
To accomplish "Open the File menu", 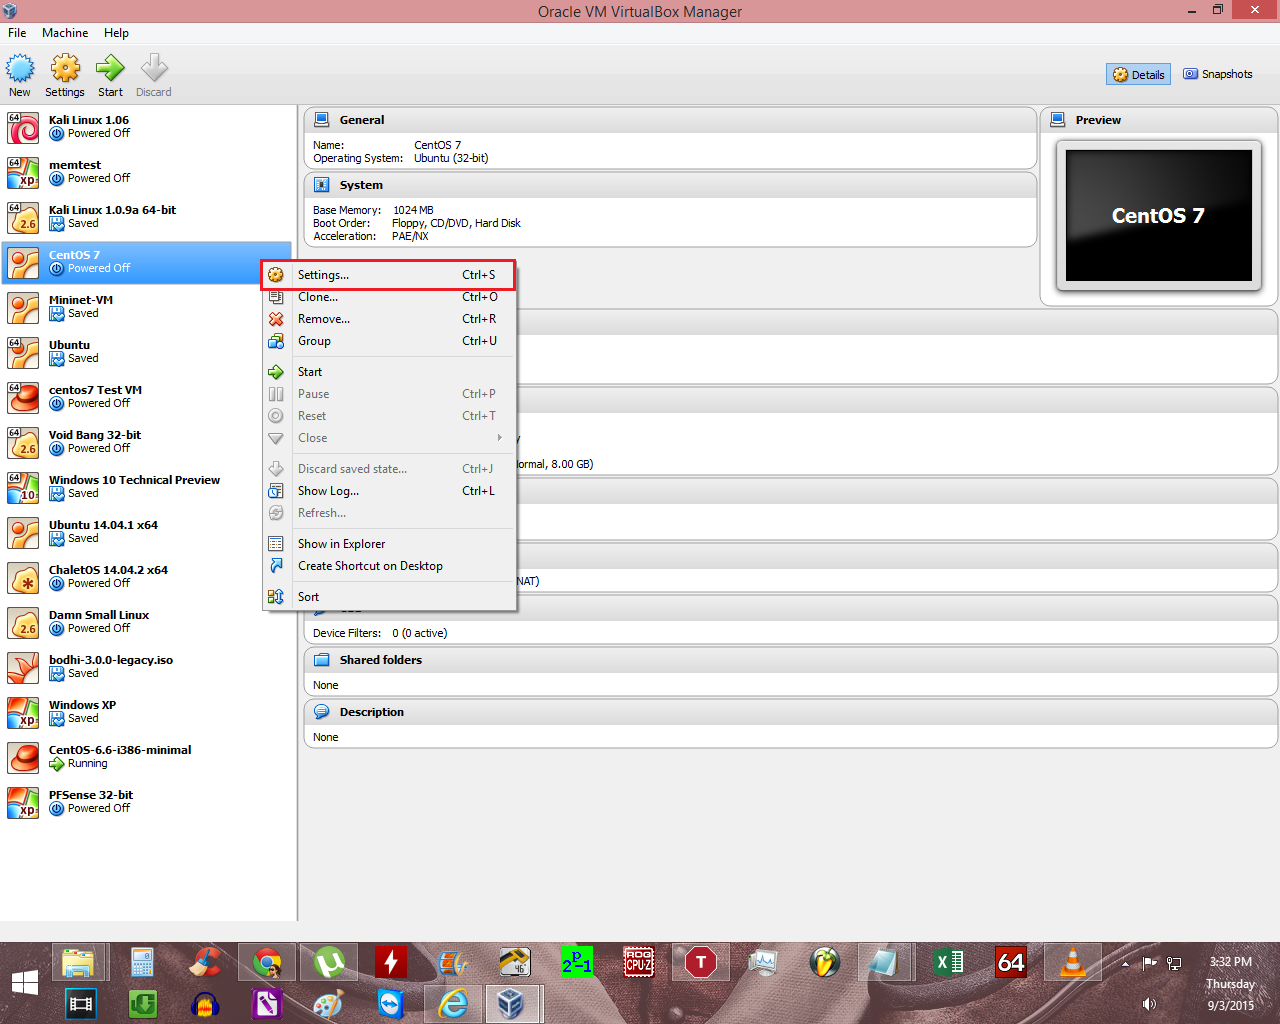I will [17, 33].
